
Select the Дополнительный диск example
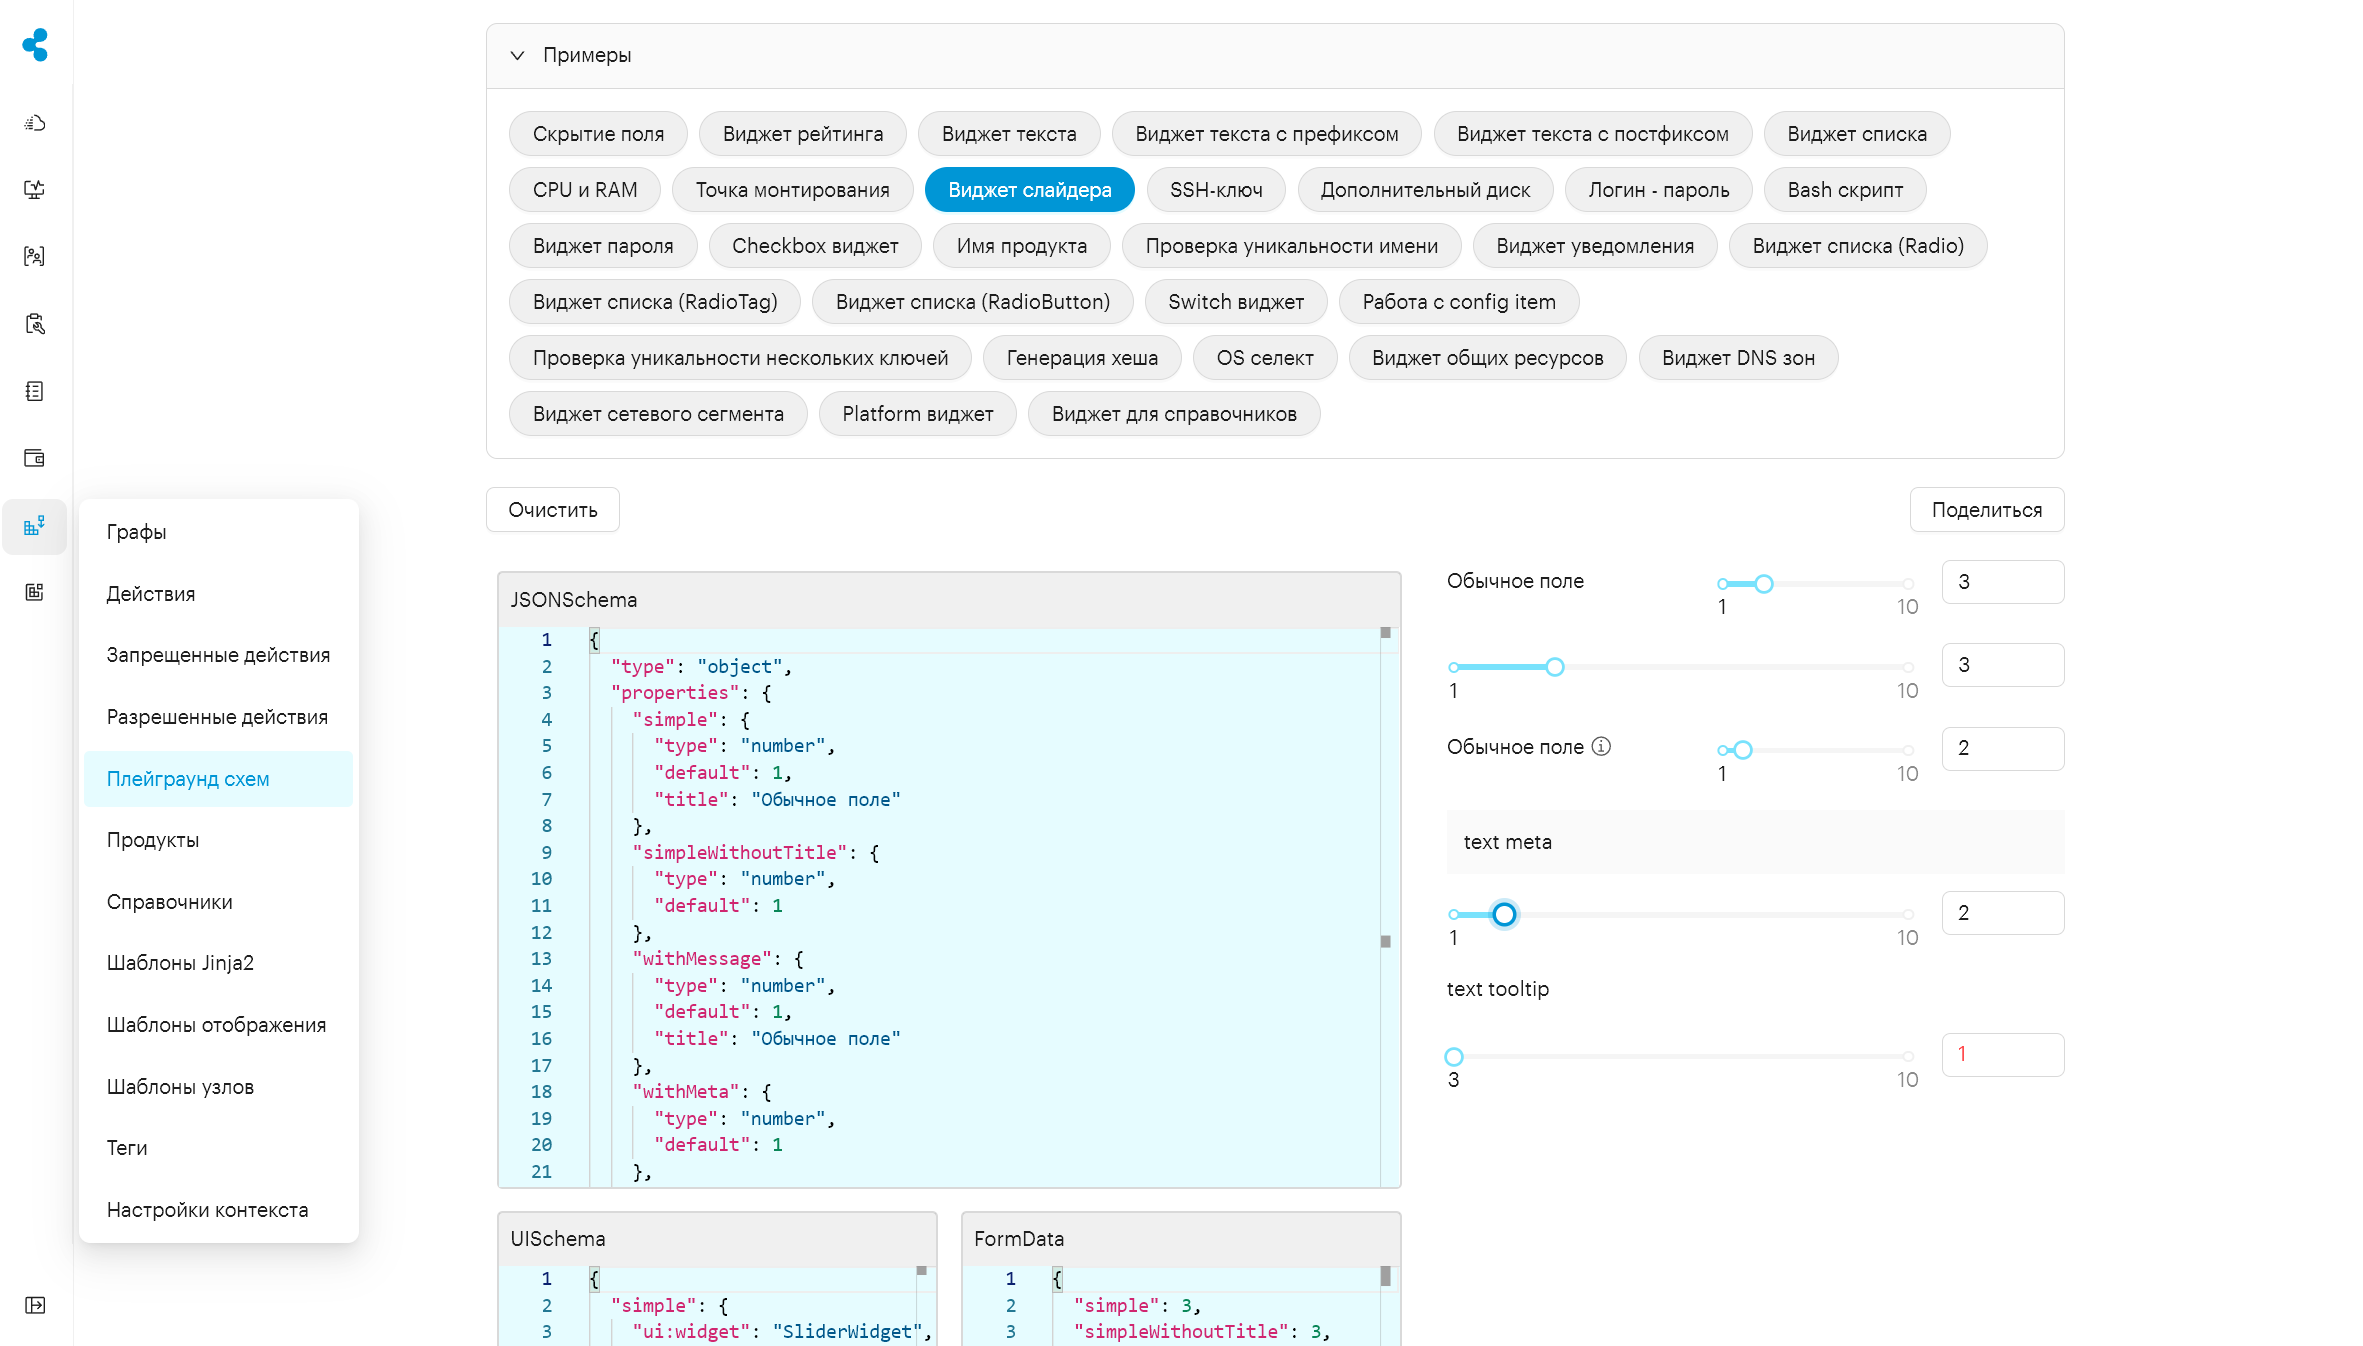pos(1425,190)
